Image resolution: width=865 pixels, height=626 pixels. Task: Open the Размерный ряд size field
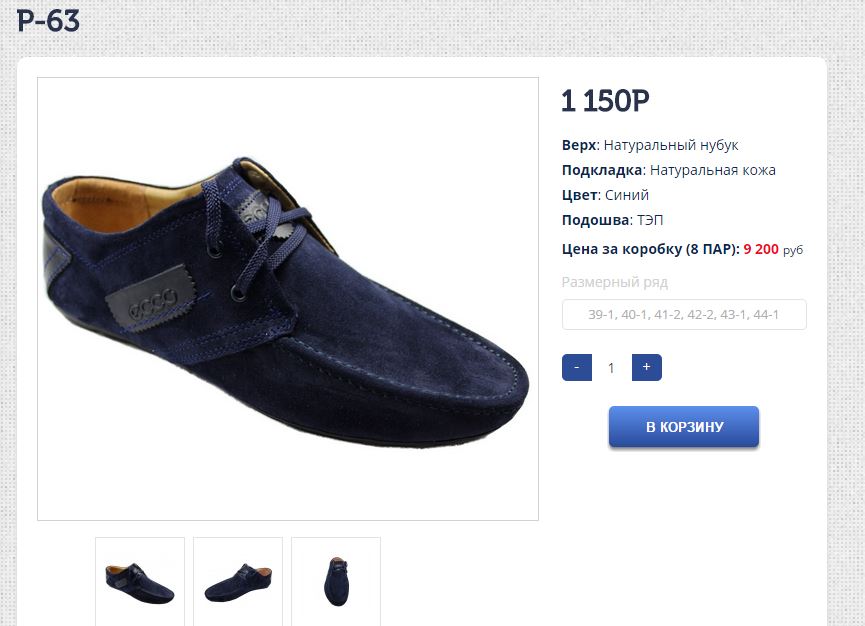(684, 314)
